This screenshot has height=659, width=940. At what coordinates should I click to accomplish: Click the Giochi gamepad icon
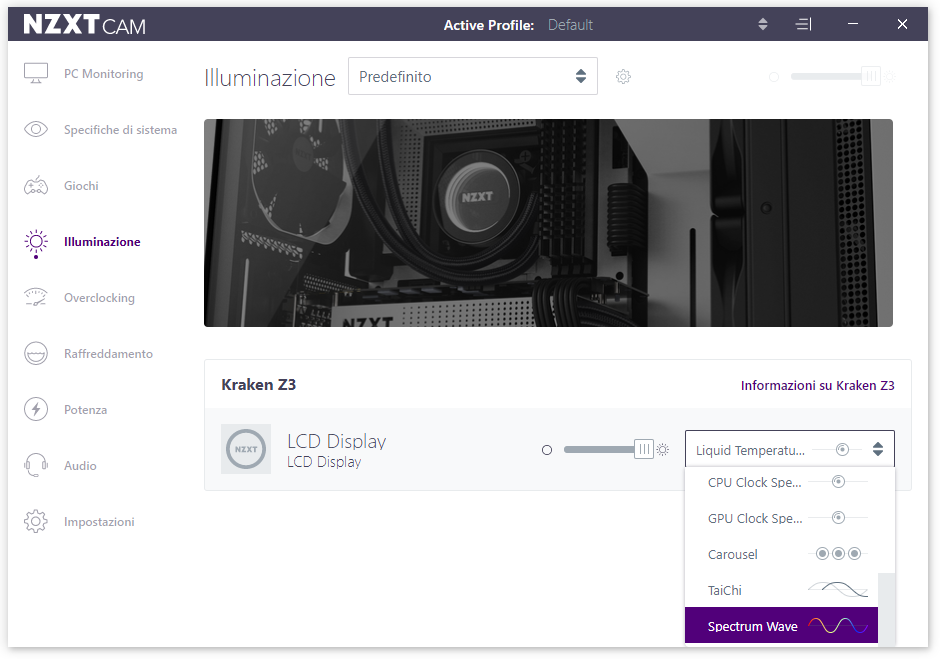[36, 185]
